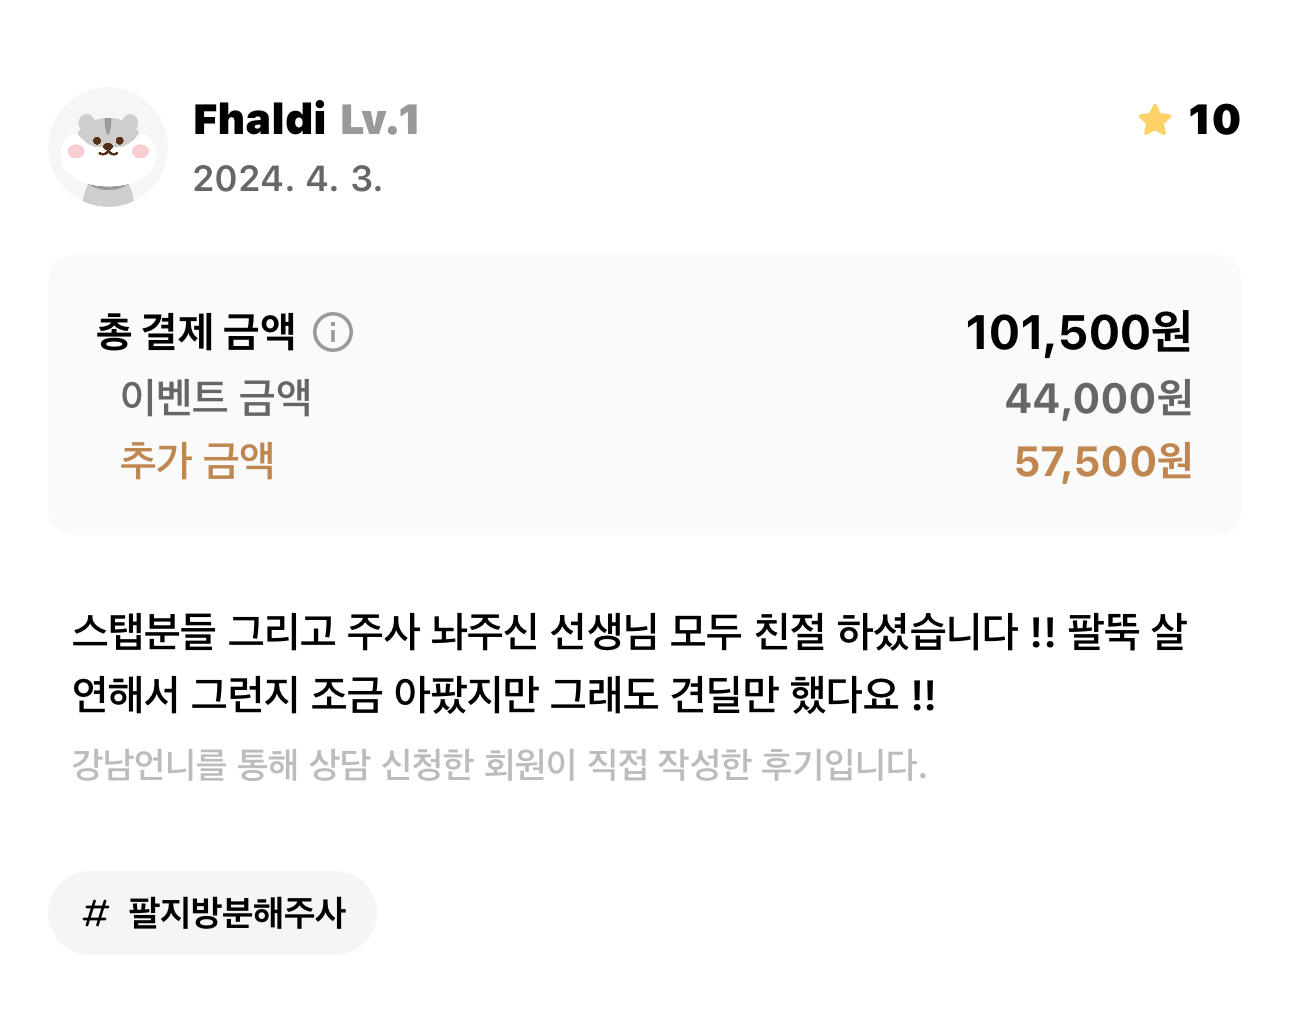
Task: Open the info icon beside 총 결제 금액
Action: pos(333,332)
